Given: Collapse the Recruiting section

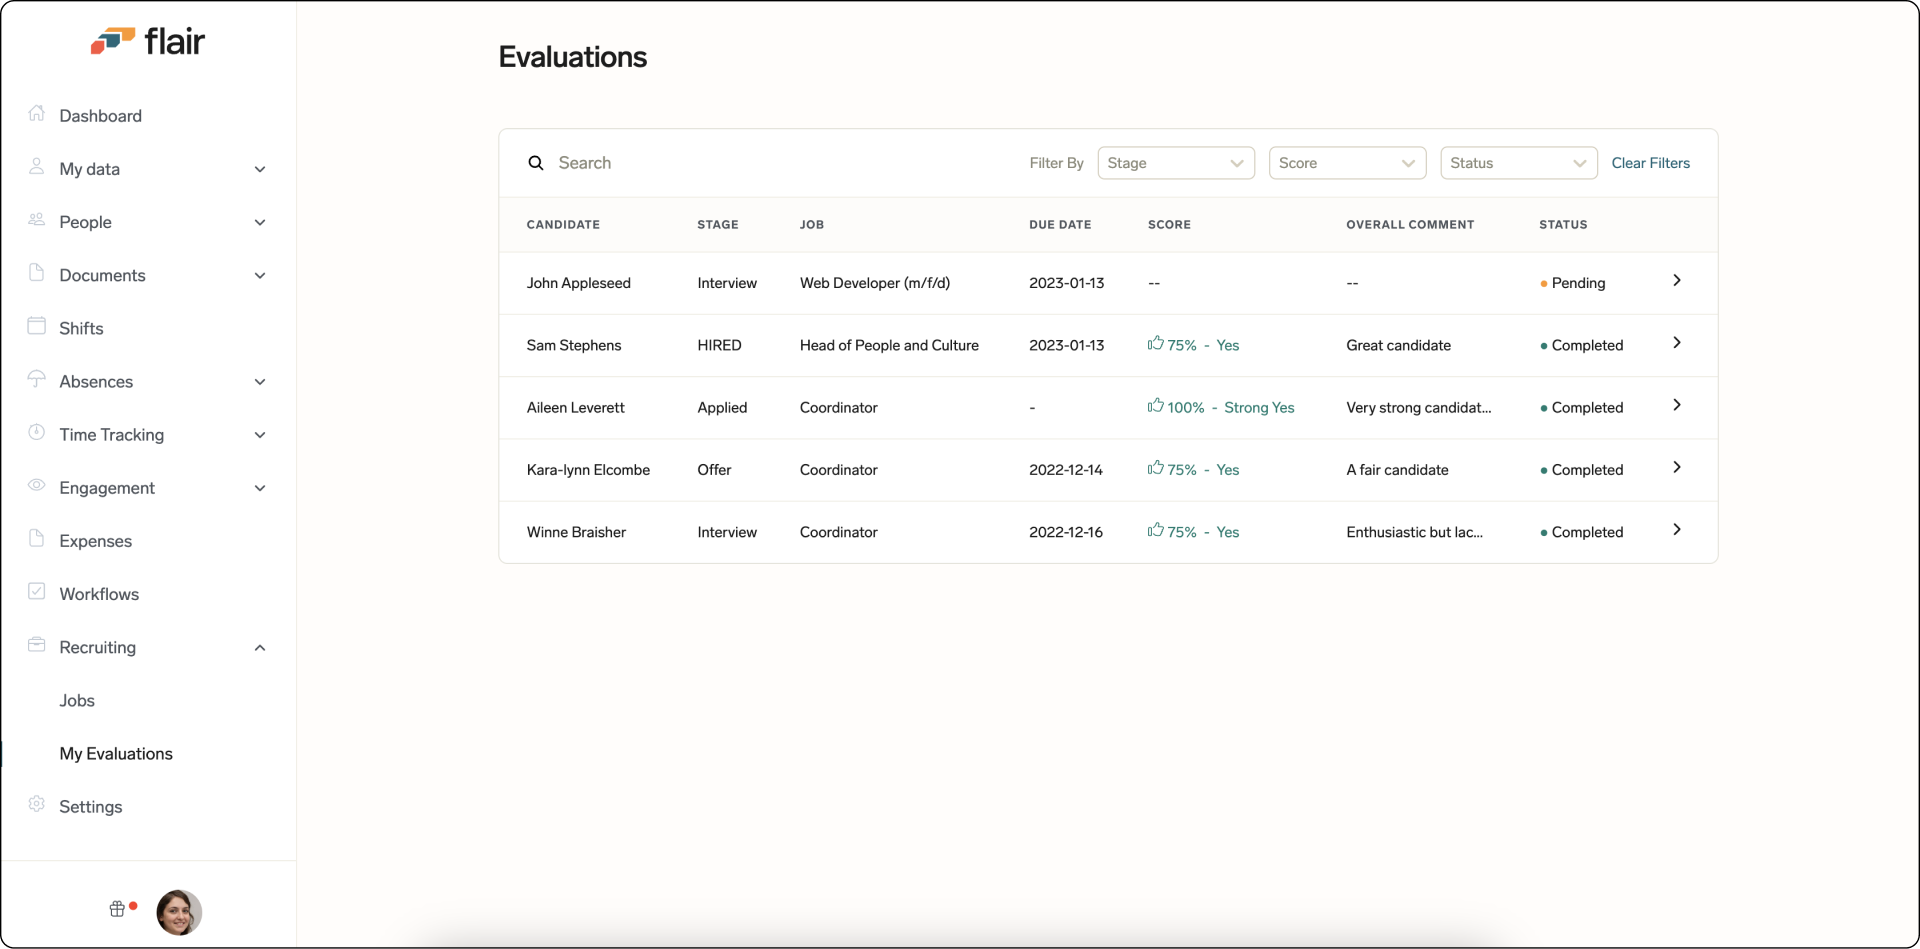Looking at the screenshot, I should (260, 647).
